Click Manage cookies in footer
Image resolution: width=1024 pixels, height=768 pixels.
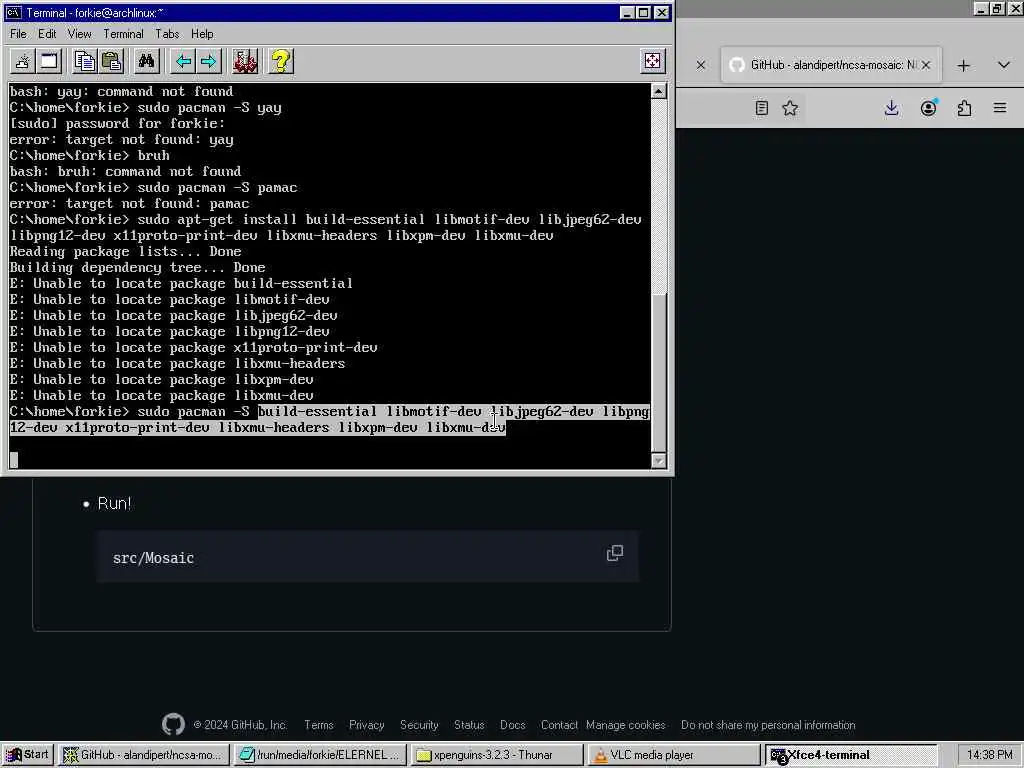(626, 725)
